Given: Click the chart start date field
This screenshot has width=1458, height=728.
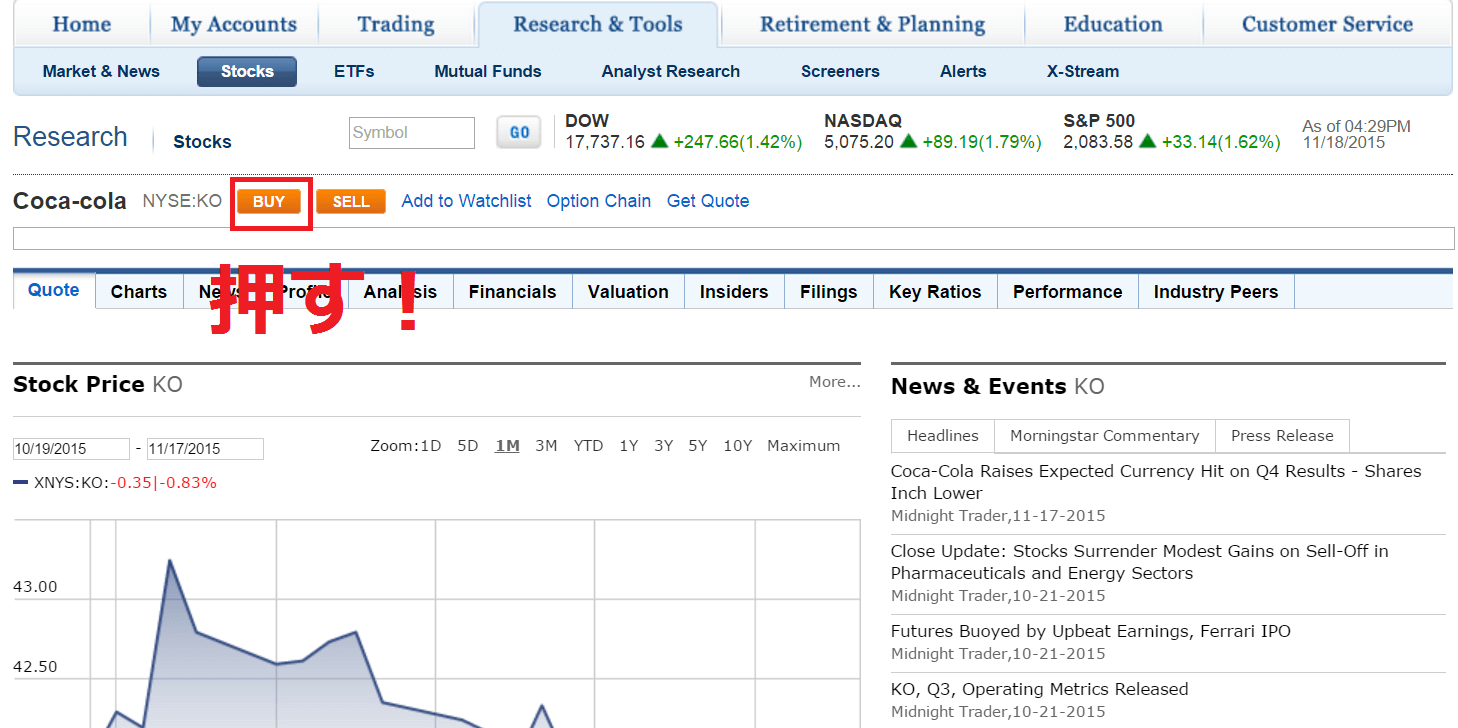Looking at the screenshot, I should tap(71, 449).
